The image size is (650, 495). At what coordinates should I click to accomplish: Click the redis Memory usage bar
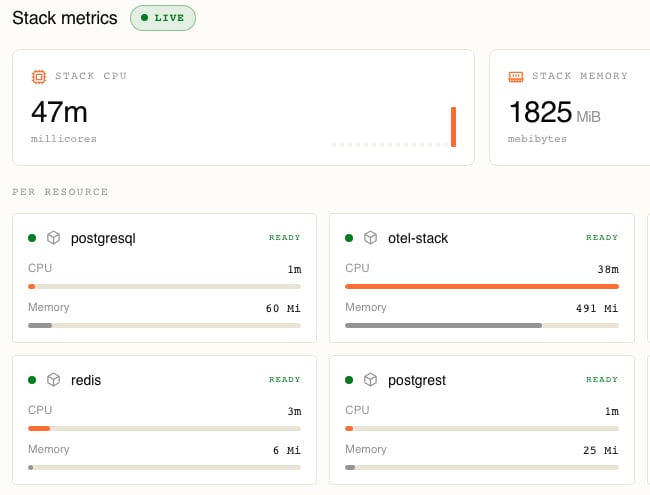[164, 467]
